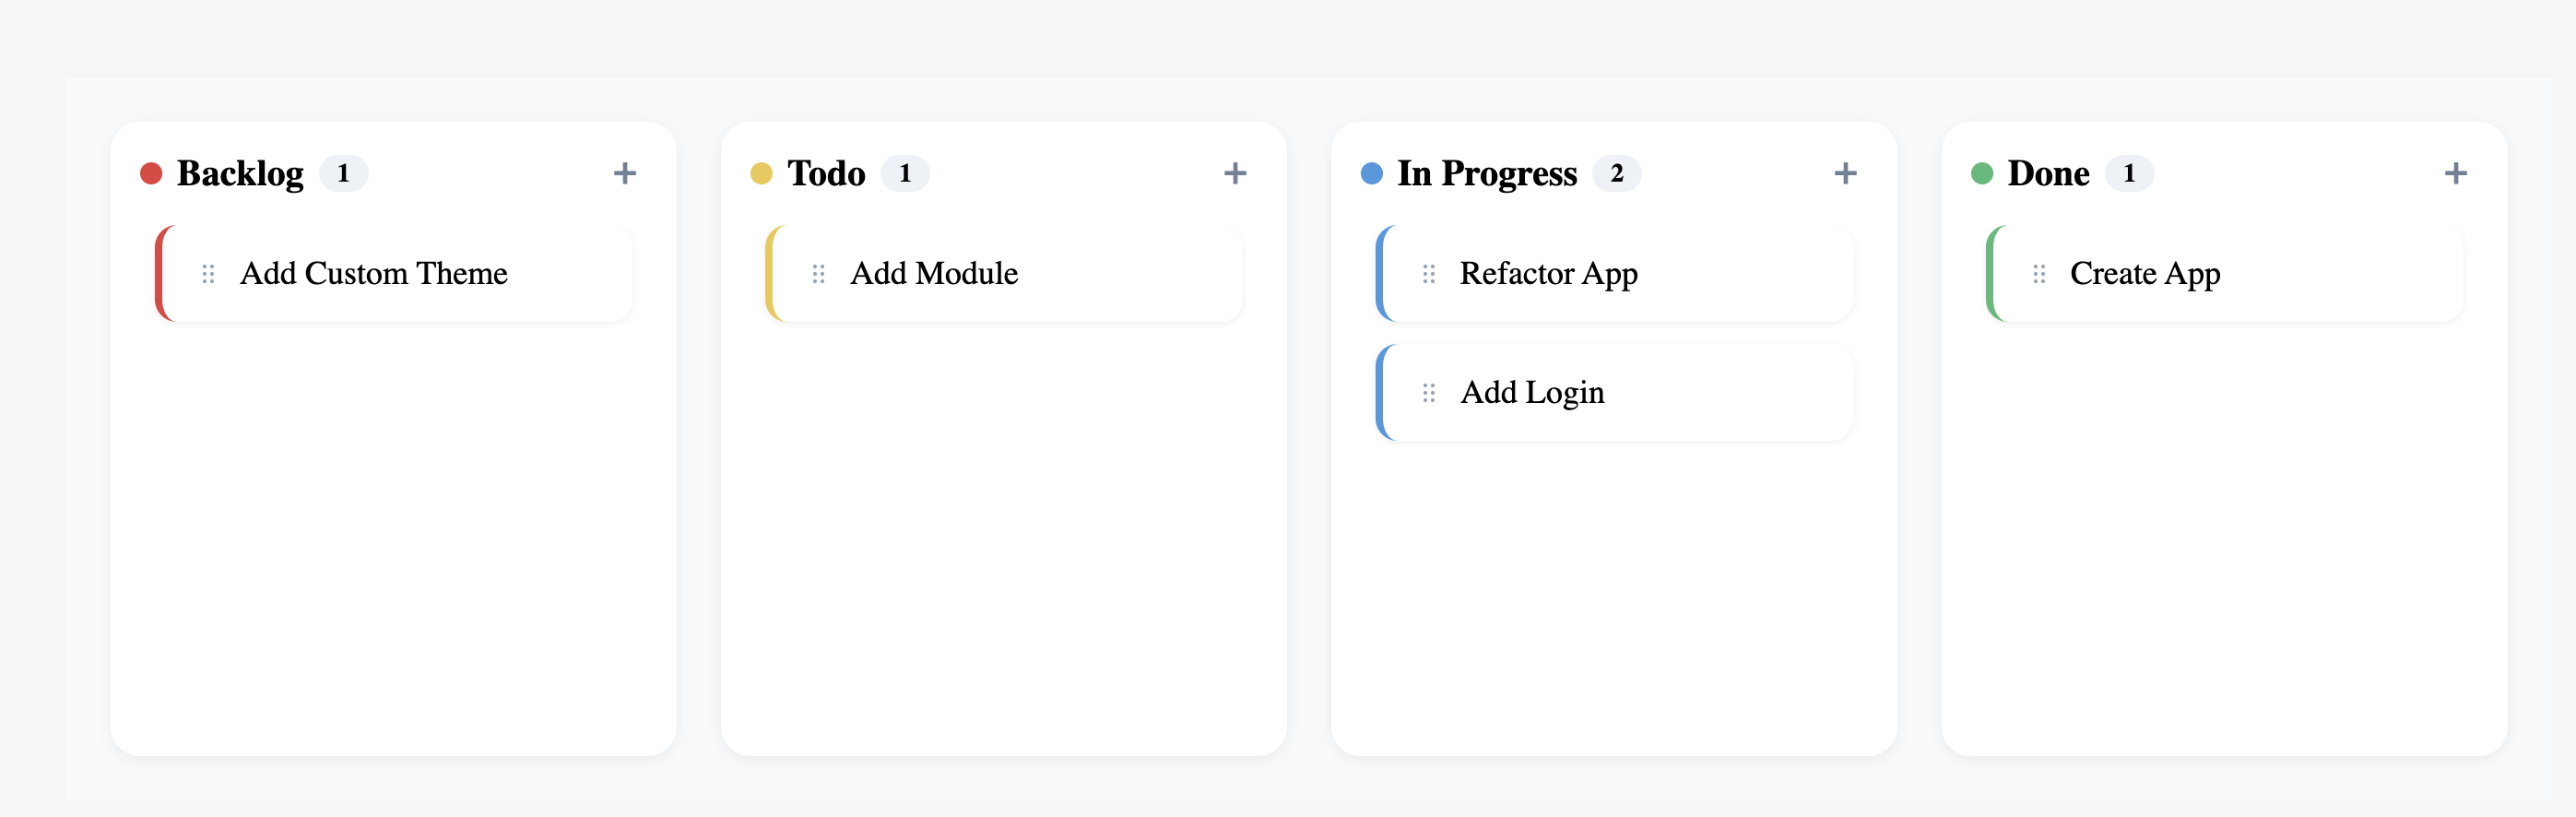Select the Add Module card
Screen dimensions: 2576x817
(1005, 273)
